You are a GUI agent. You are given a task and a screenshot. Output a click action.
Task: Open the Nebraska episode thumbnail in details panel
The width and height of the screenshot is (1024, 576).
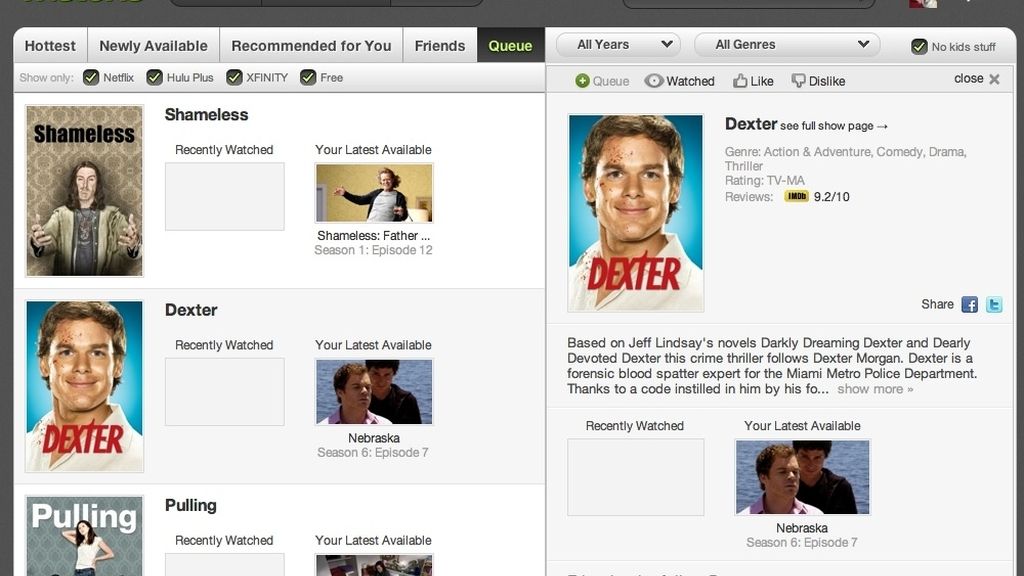[803, 477]
